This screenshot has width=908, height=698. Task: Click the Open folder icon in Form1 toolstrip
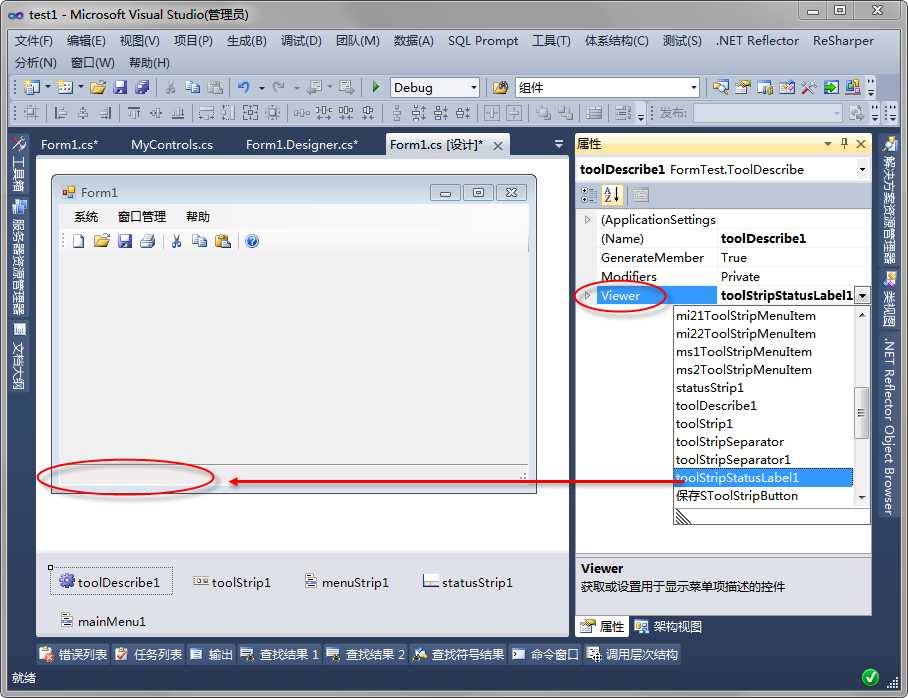101,241
